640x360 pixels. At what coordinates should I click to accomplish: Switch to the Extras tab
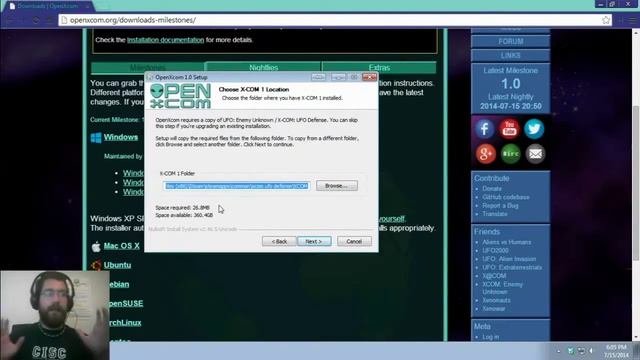(379, 67)
